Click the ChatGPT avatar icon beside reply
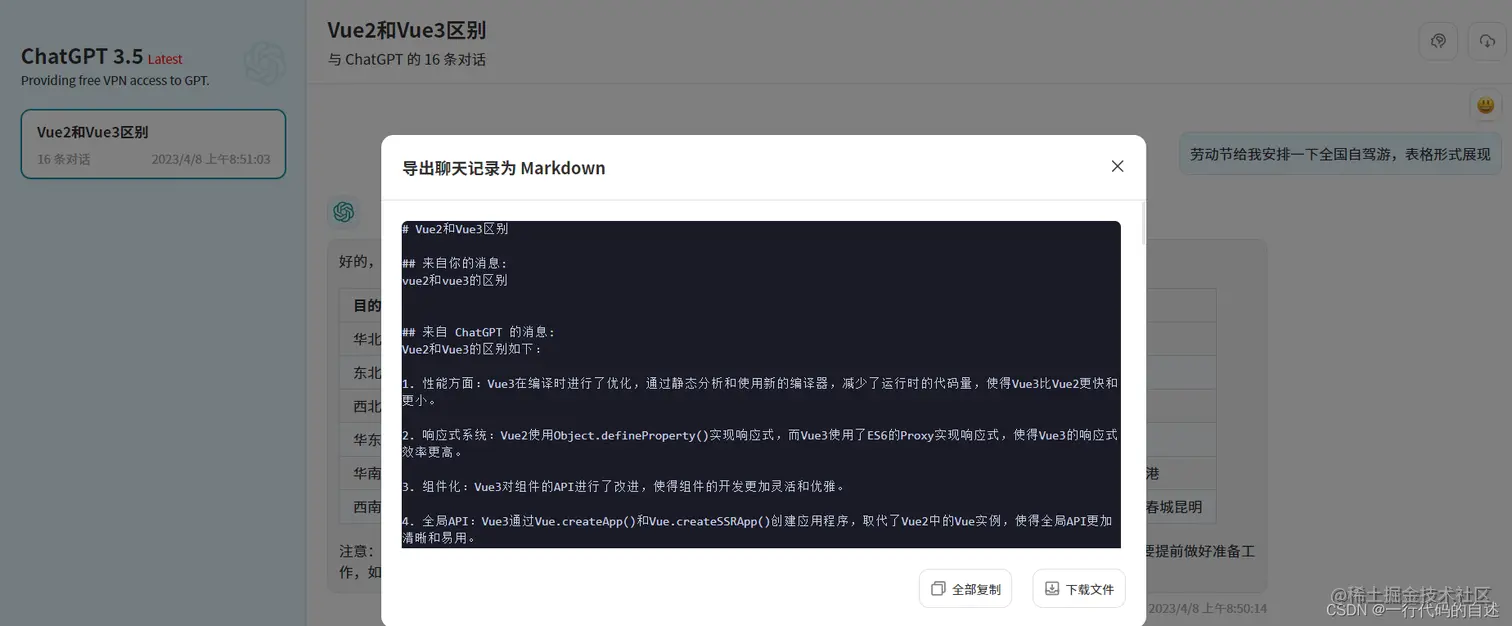Image resolution: width=1512 pixels, height=626 pixels. [x=343, y=212]
